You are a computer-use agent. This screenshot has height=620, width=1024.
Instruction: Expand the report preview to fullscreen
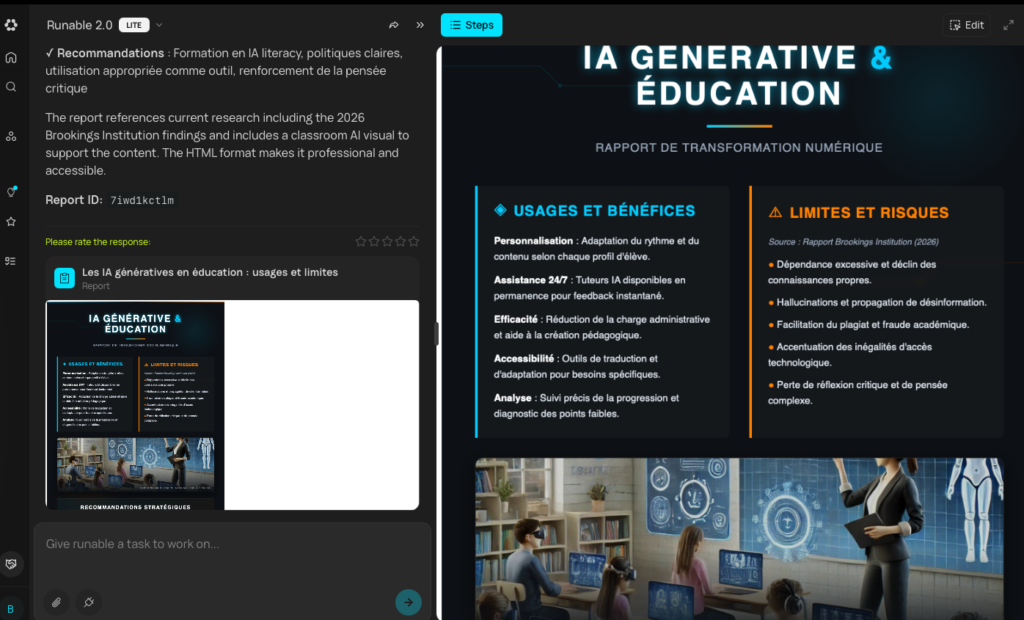(x=1008, y=25)
